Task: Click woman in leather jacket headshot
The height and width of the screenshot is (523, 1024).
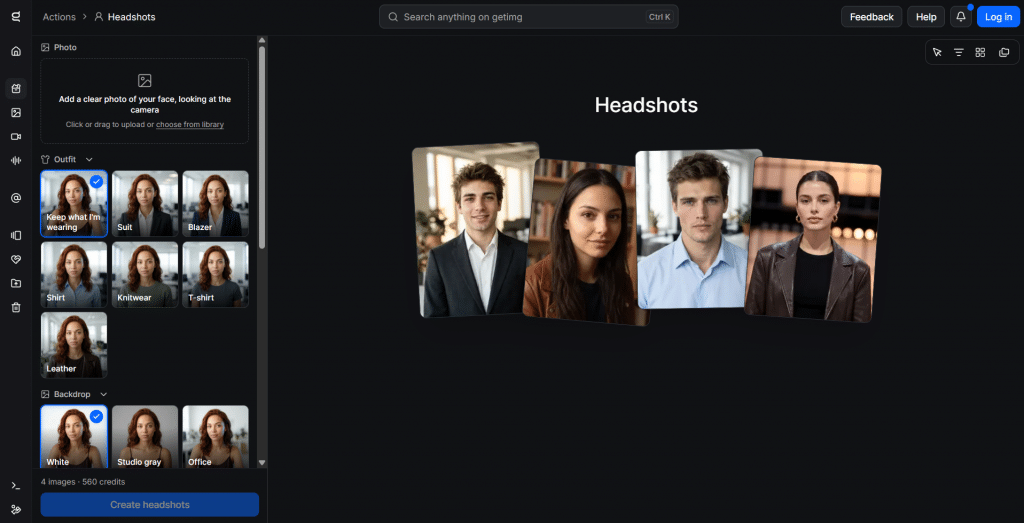Action: pos(813,240)
